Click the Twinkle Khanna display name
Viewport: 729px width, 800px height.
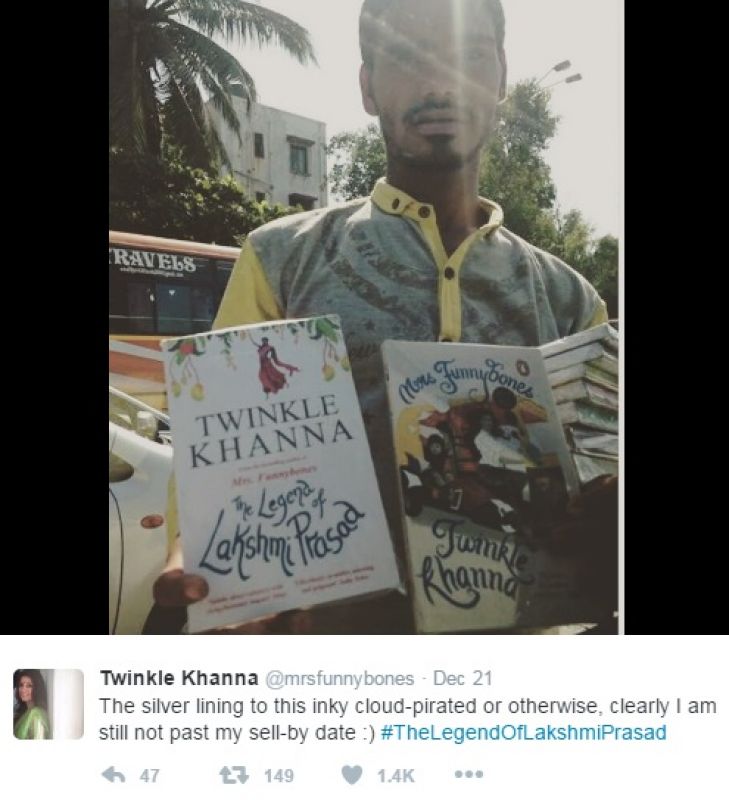pos(179,679)
